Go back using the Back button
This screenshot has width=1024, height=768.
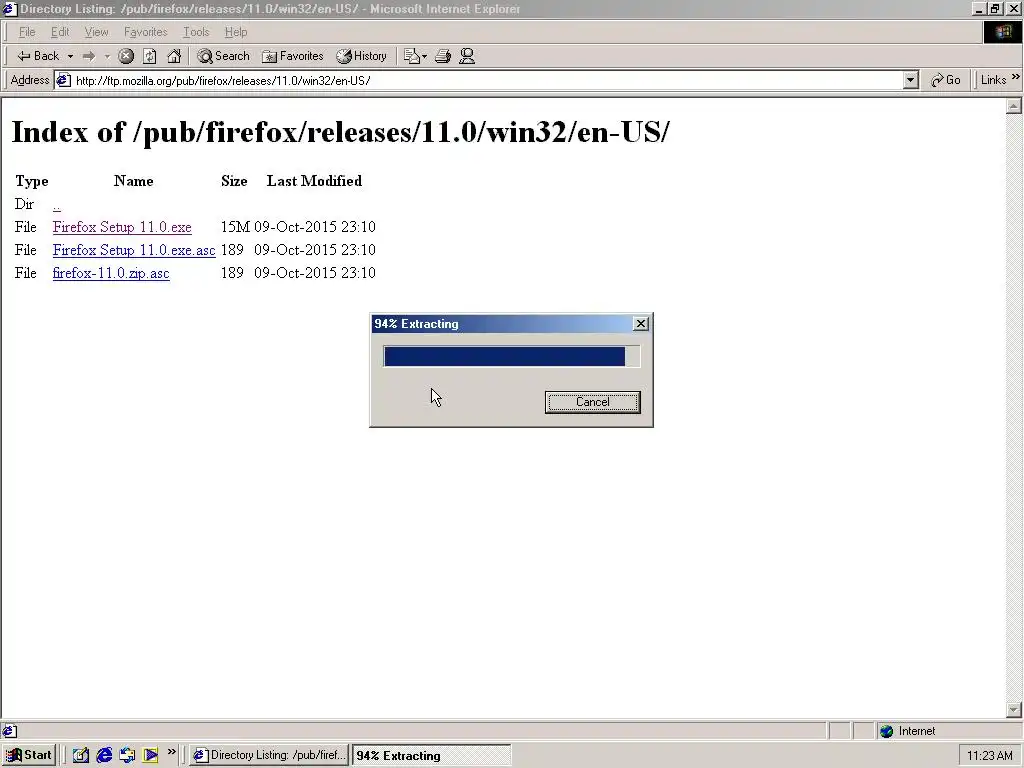pos(38,56)
